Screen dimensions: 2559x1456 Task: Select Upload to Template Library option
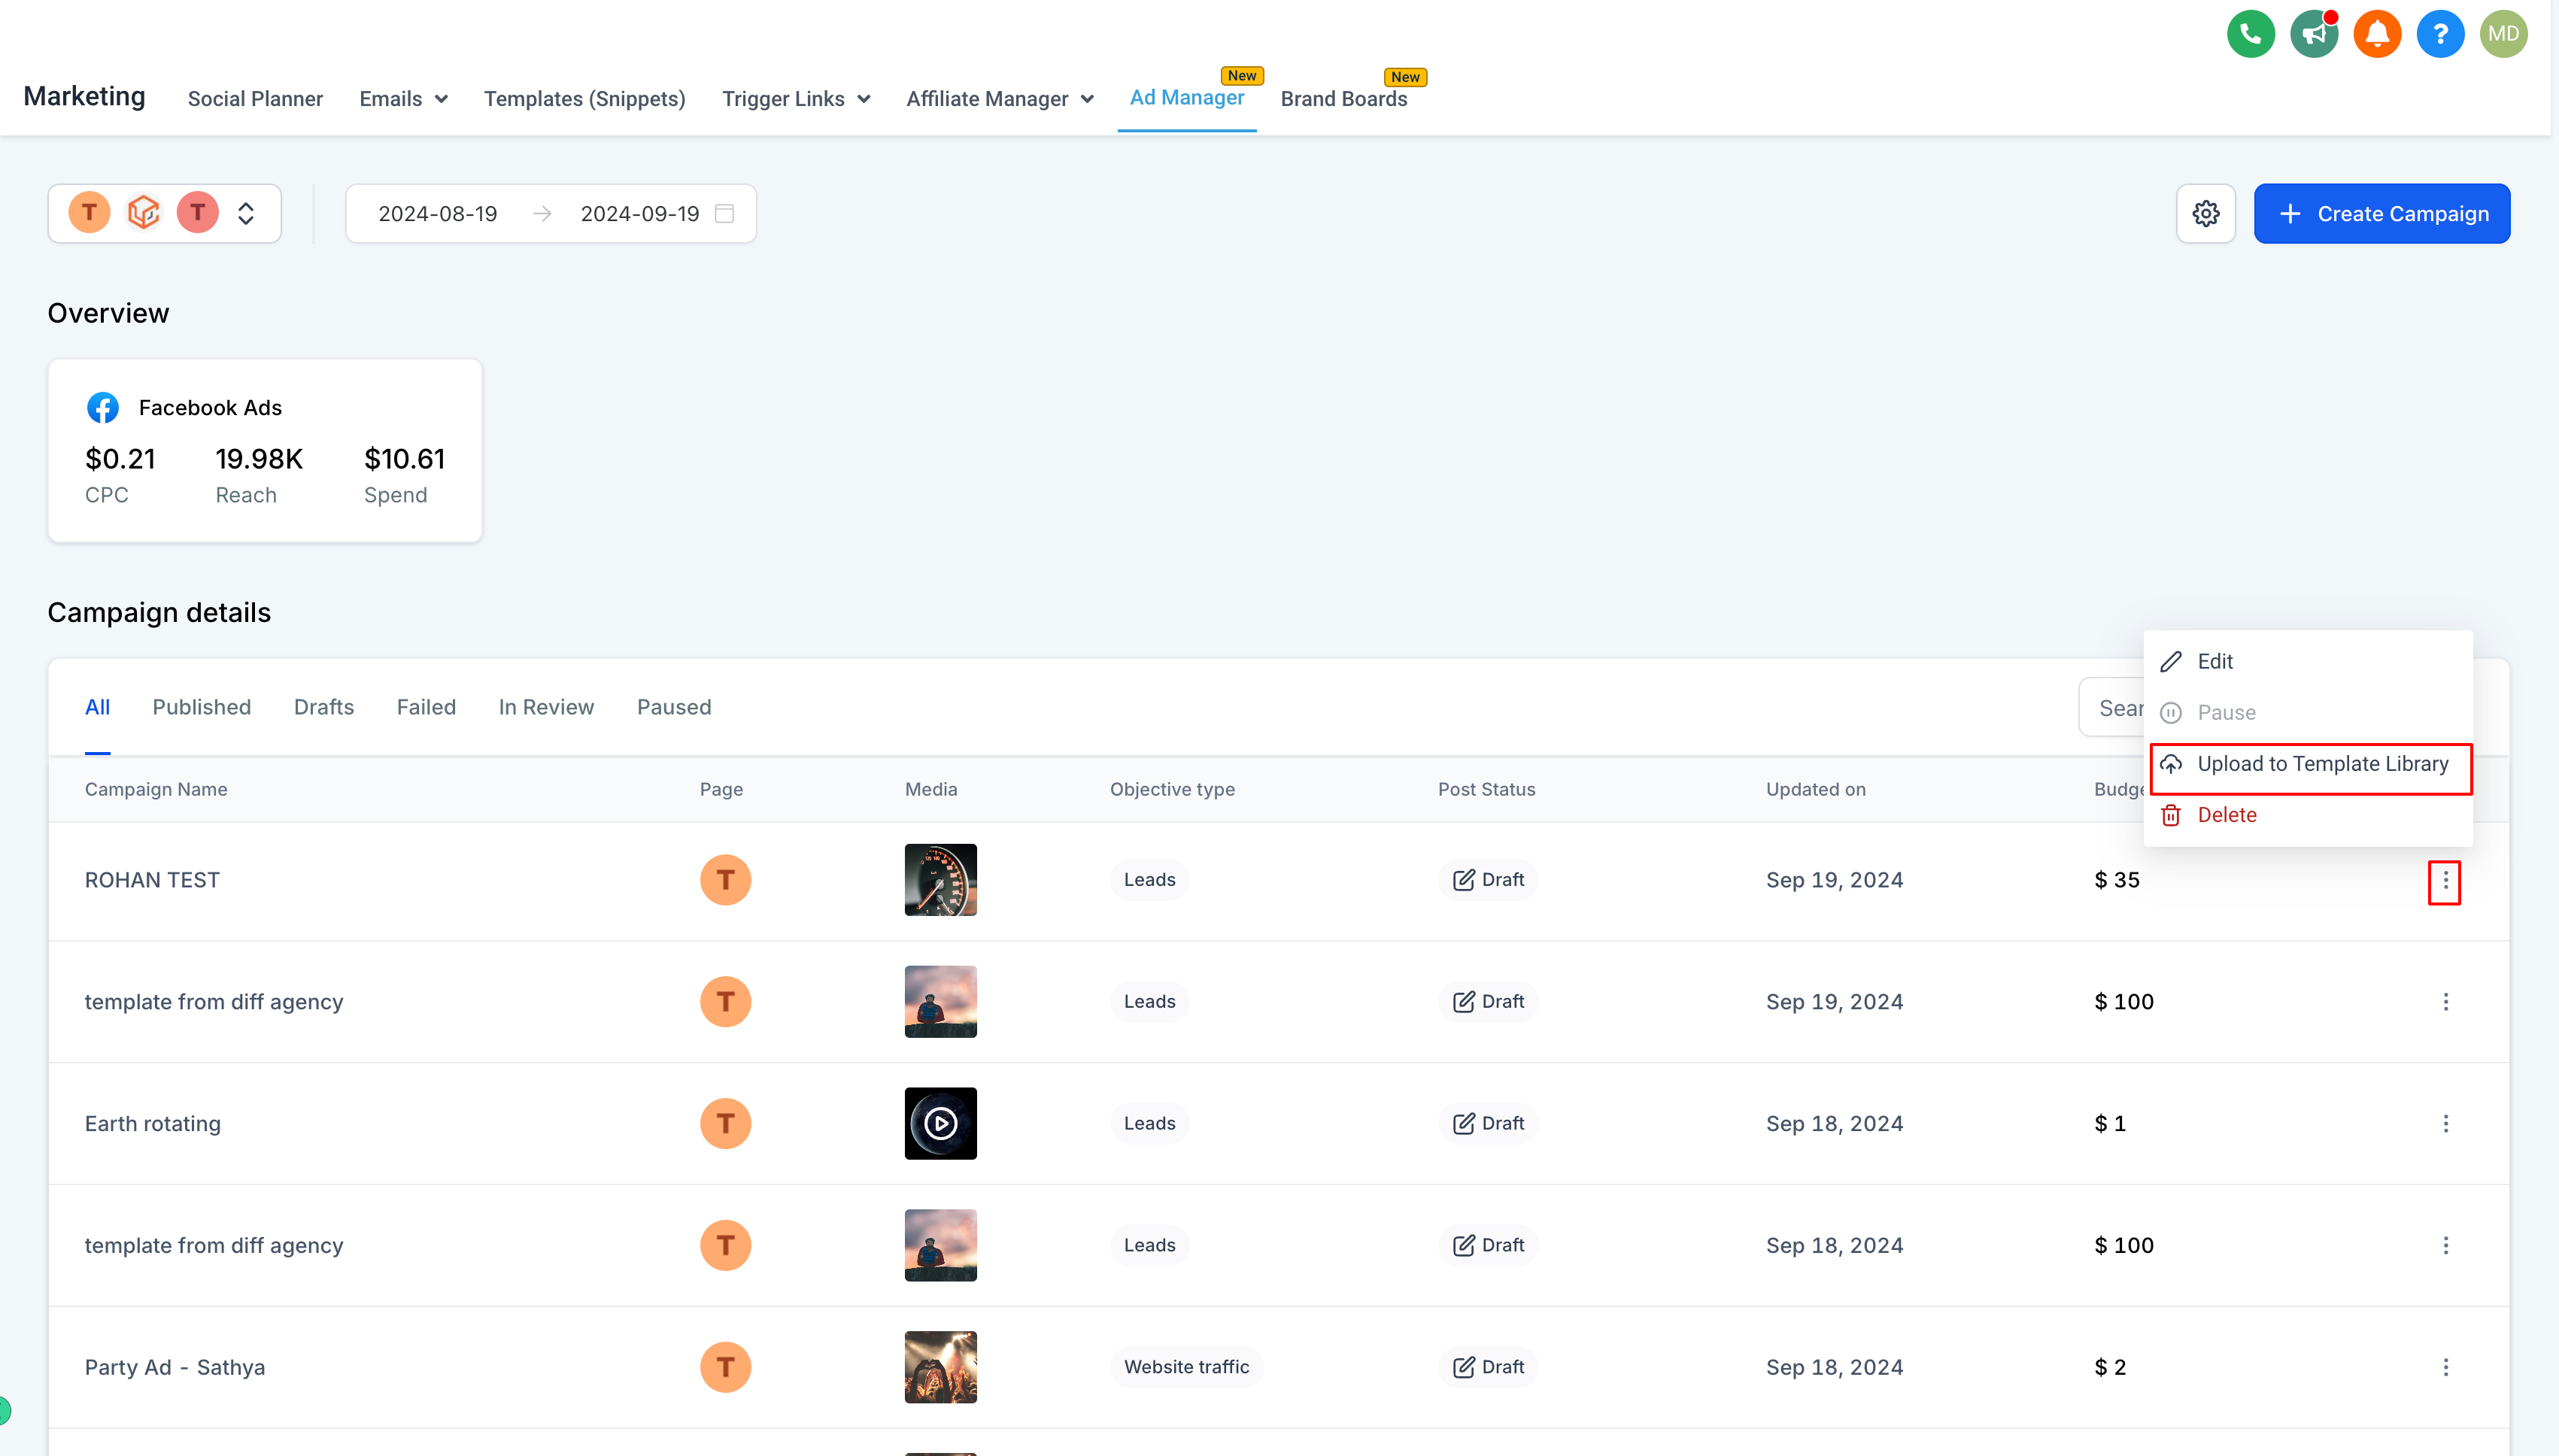2309,764
